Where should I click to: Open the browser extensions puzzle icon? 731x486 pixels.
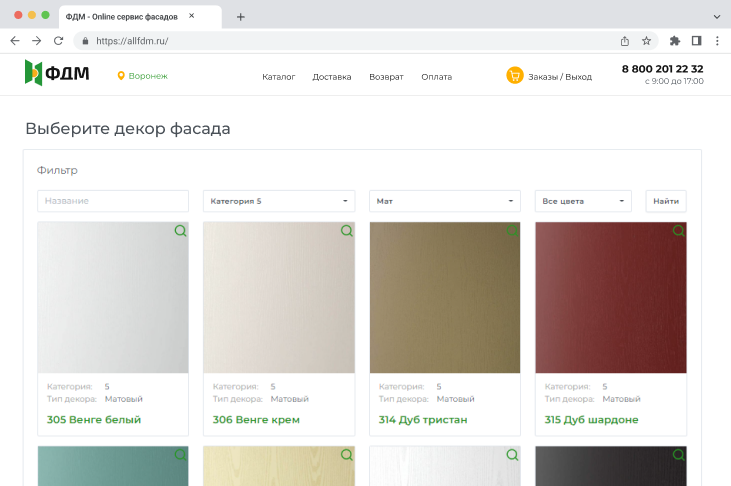click(674, 41)
